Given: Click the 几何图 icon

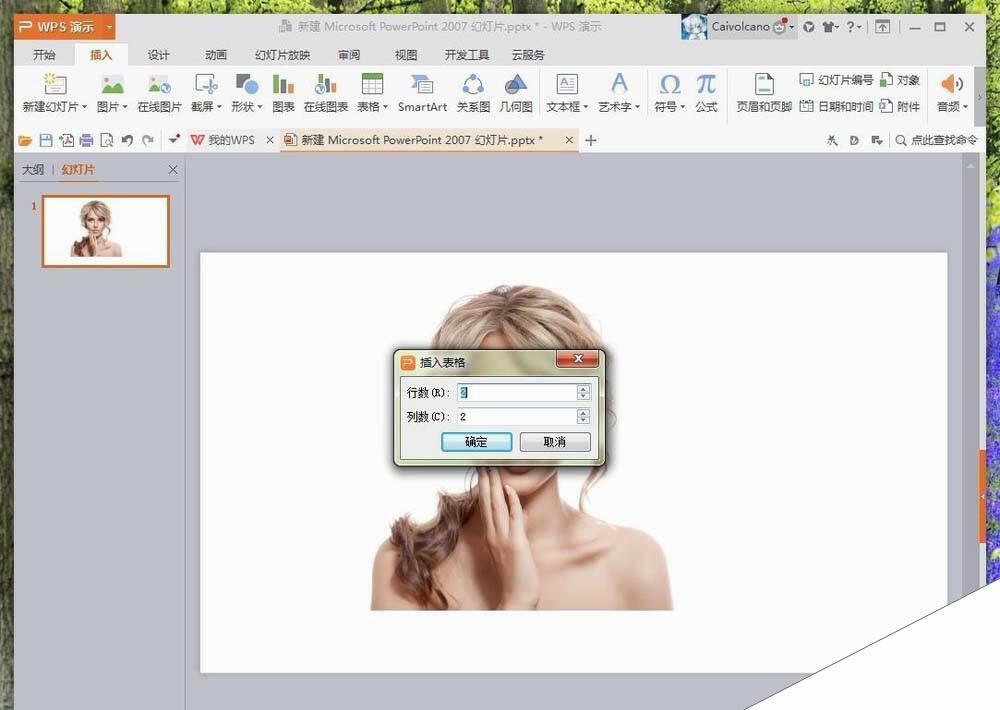Looking at the screenshot, I should [516, 87].
